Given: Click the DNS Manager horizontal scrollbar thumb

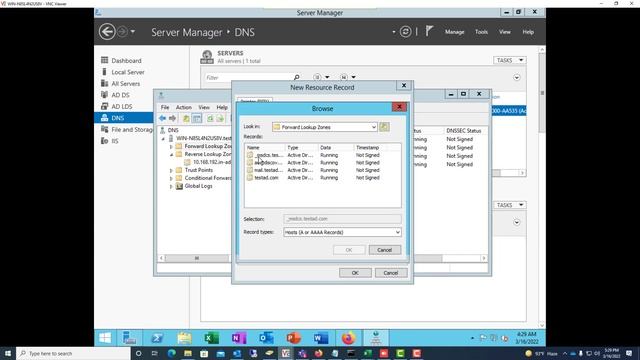Looking at the screenshot, I should tap(197, 258).
